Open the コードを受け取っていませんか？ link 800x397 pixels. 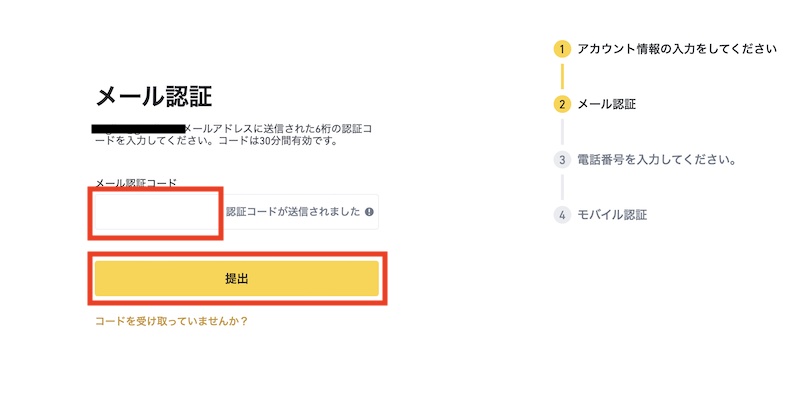(171, 321)
